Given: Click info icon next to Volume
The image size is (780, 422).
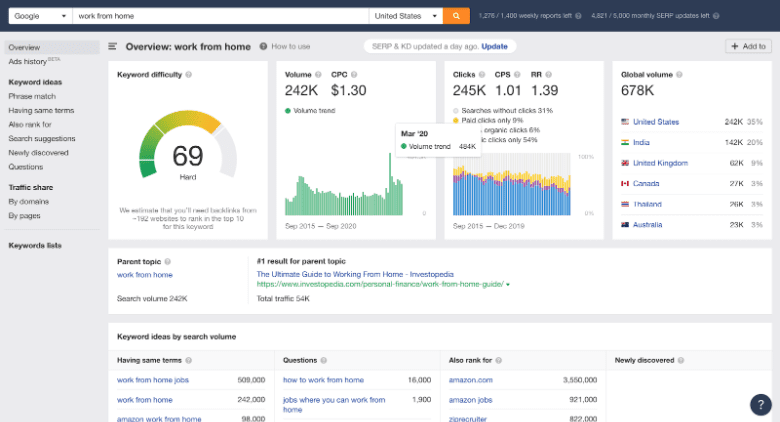Looking at the screenshot, I should [318, 75].
